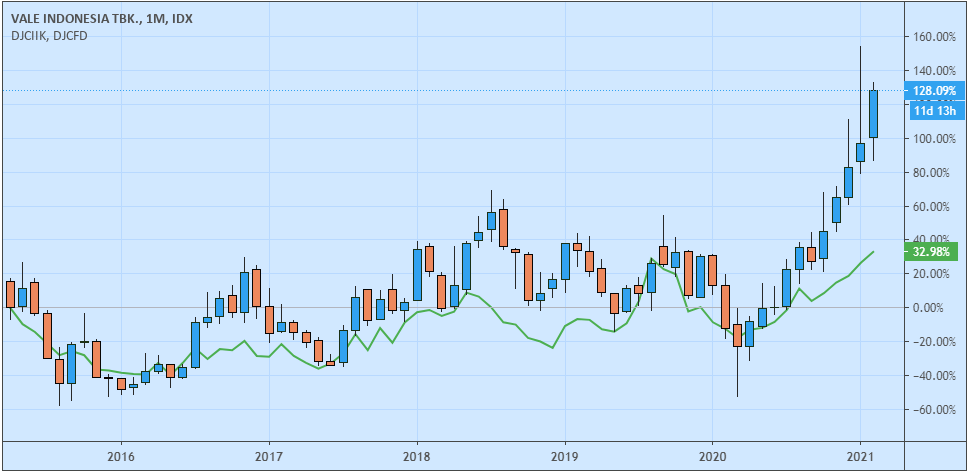The width and height of the screenshot is (972, 473).
Task: Click the 80.00% label on price axis
Action: point(935,173)
